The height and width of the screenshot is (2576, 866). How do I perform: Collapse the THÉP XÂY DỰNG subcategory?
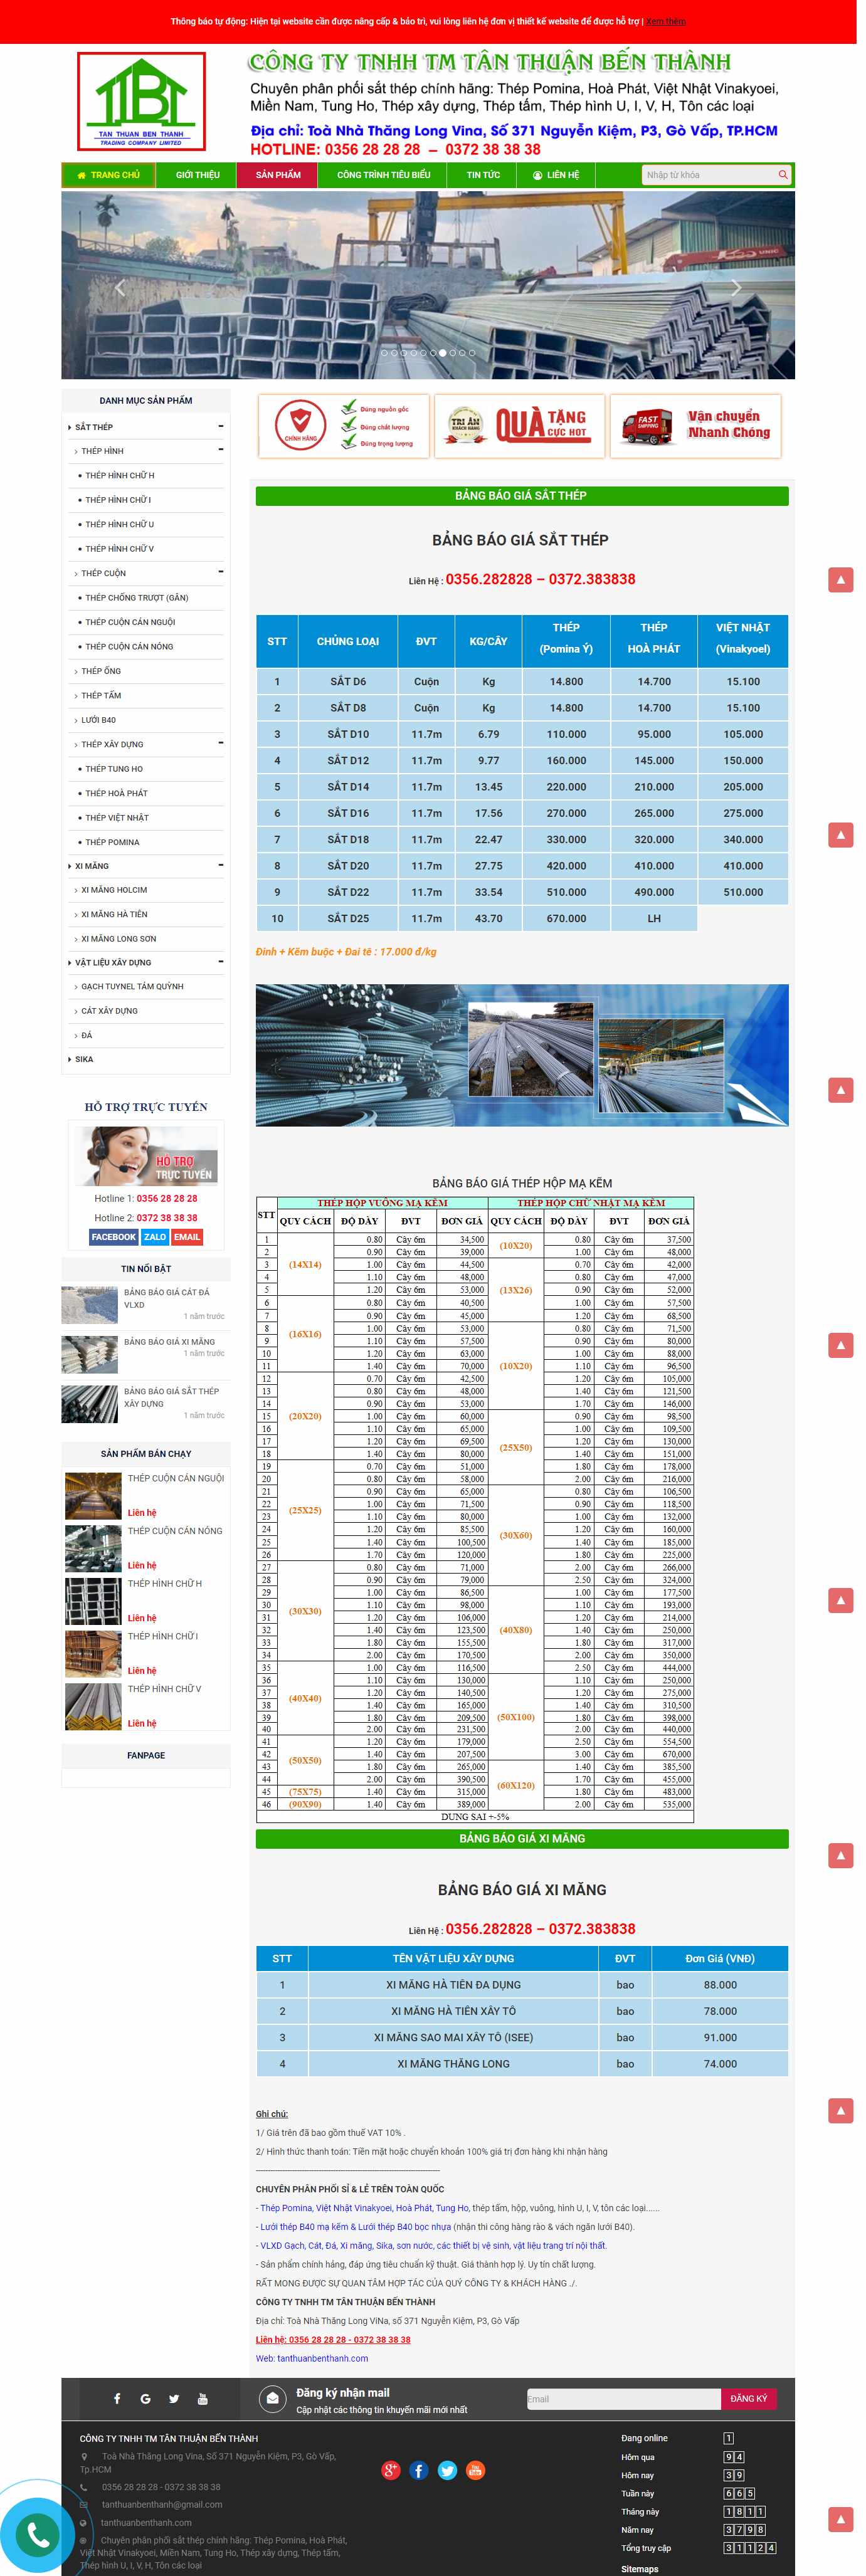pos(220,743)
